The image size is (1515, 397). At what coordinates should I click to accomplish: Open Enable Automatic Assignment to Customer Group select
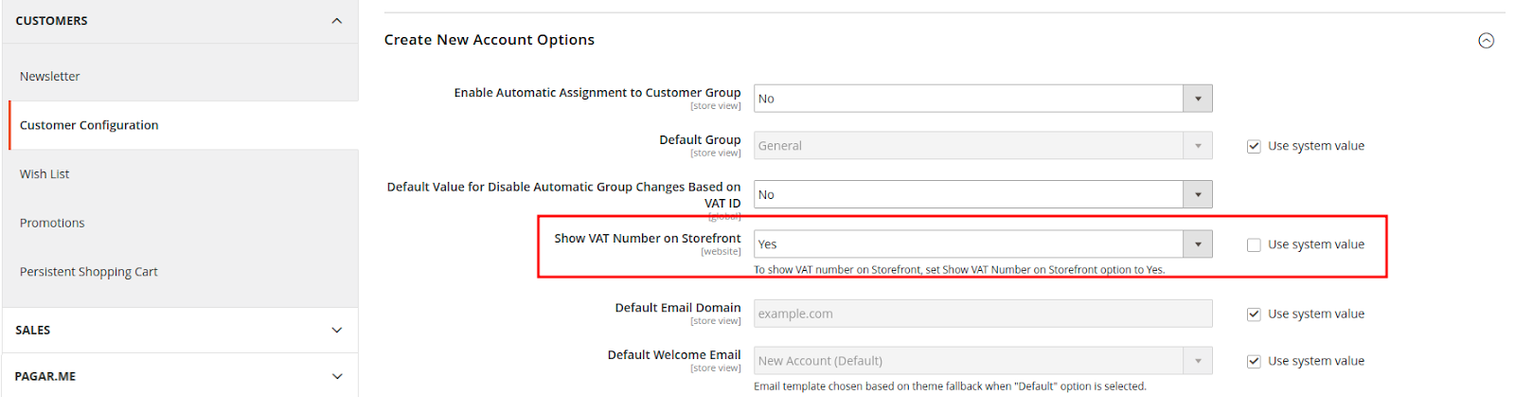pos(983,98)
